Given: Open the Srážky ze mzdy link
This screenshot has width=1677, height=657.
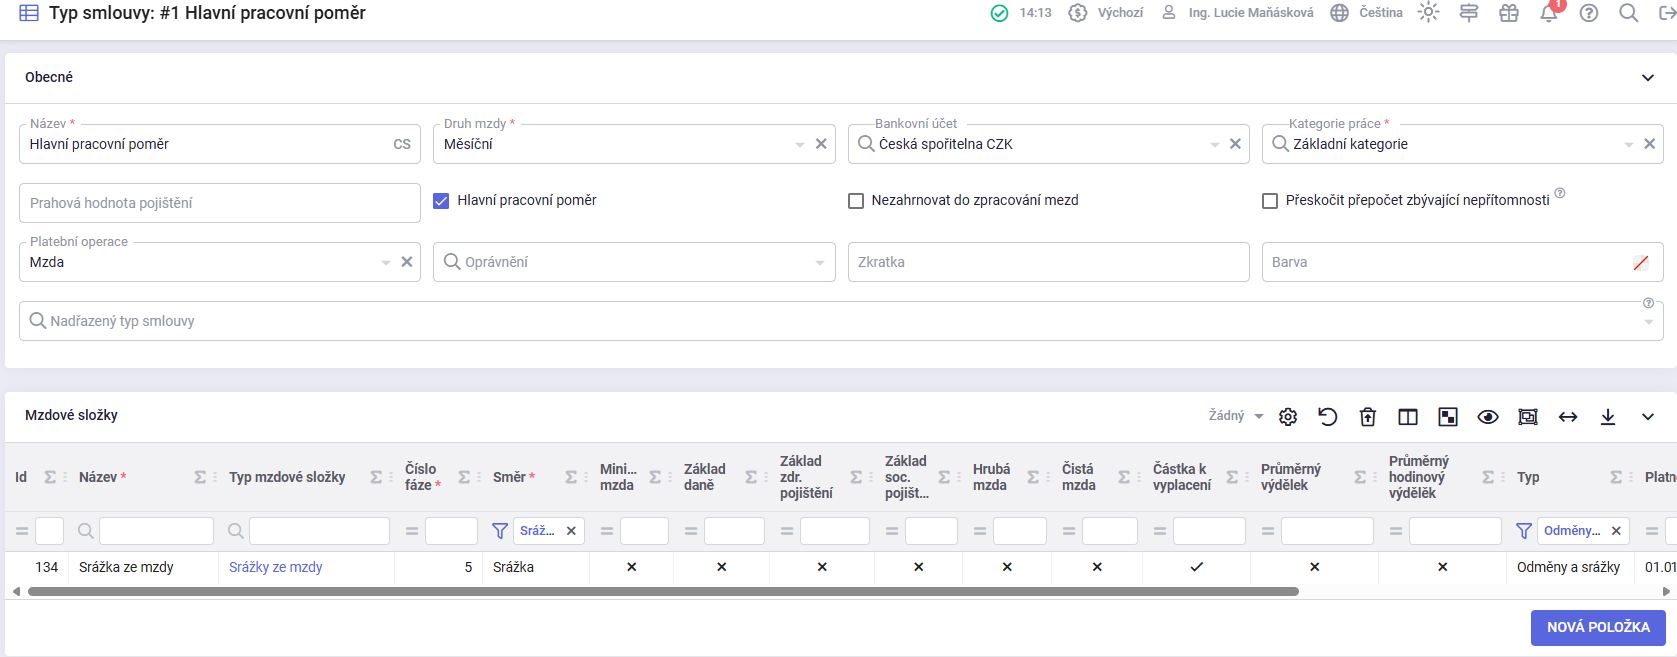Looking at the screenshot, I should click(x=276, y=567).
